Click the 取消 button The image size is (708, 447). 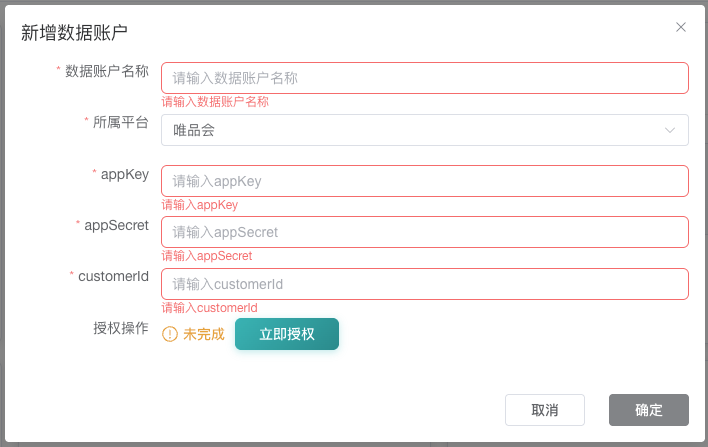pos(545,410)
